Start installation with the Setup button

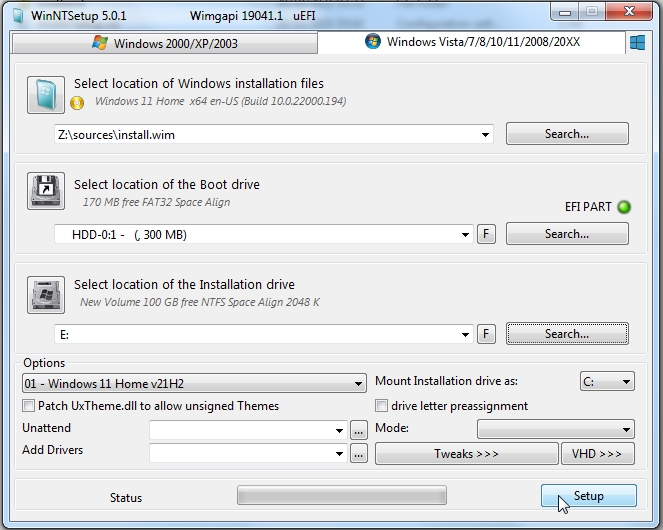click(589, 496)
